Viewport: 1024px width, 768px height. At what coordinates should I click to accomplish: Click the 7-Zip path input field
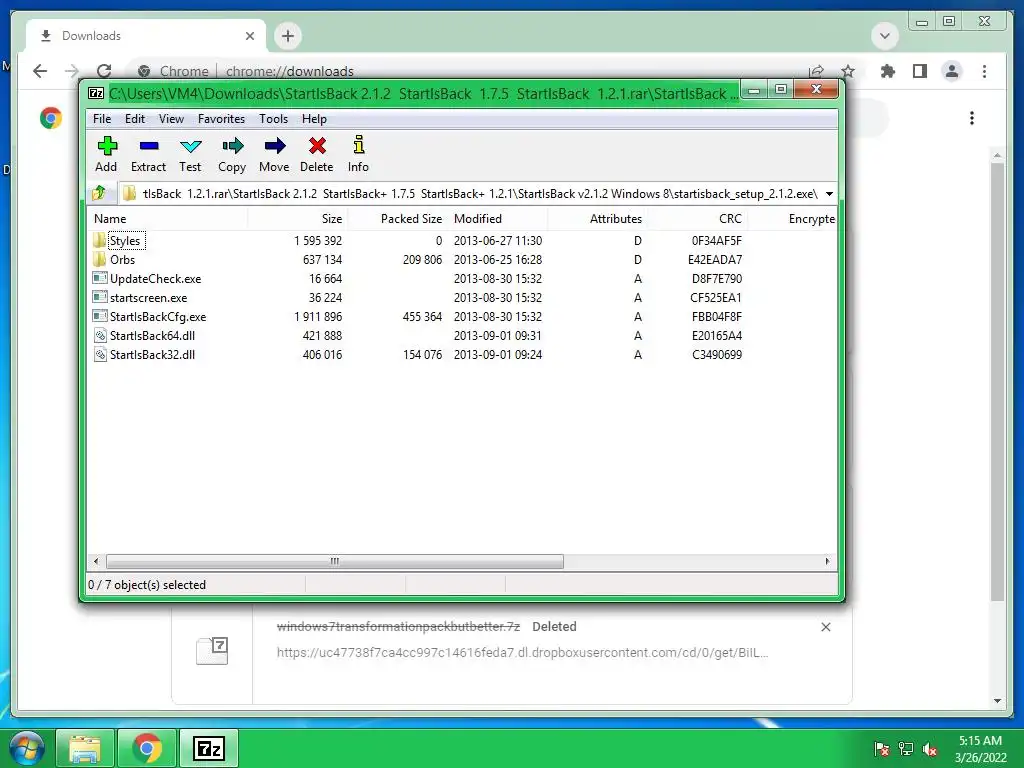pos(470,194)
